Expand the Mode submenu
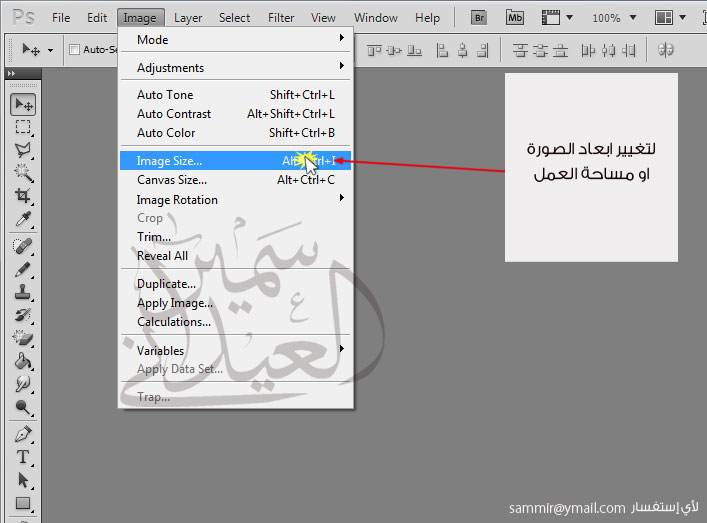Viewport: 707px width, 523px height. click(236, 40)
